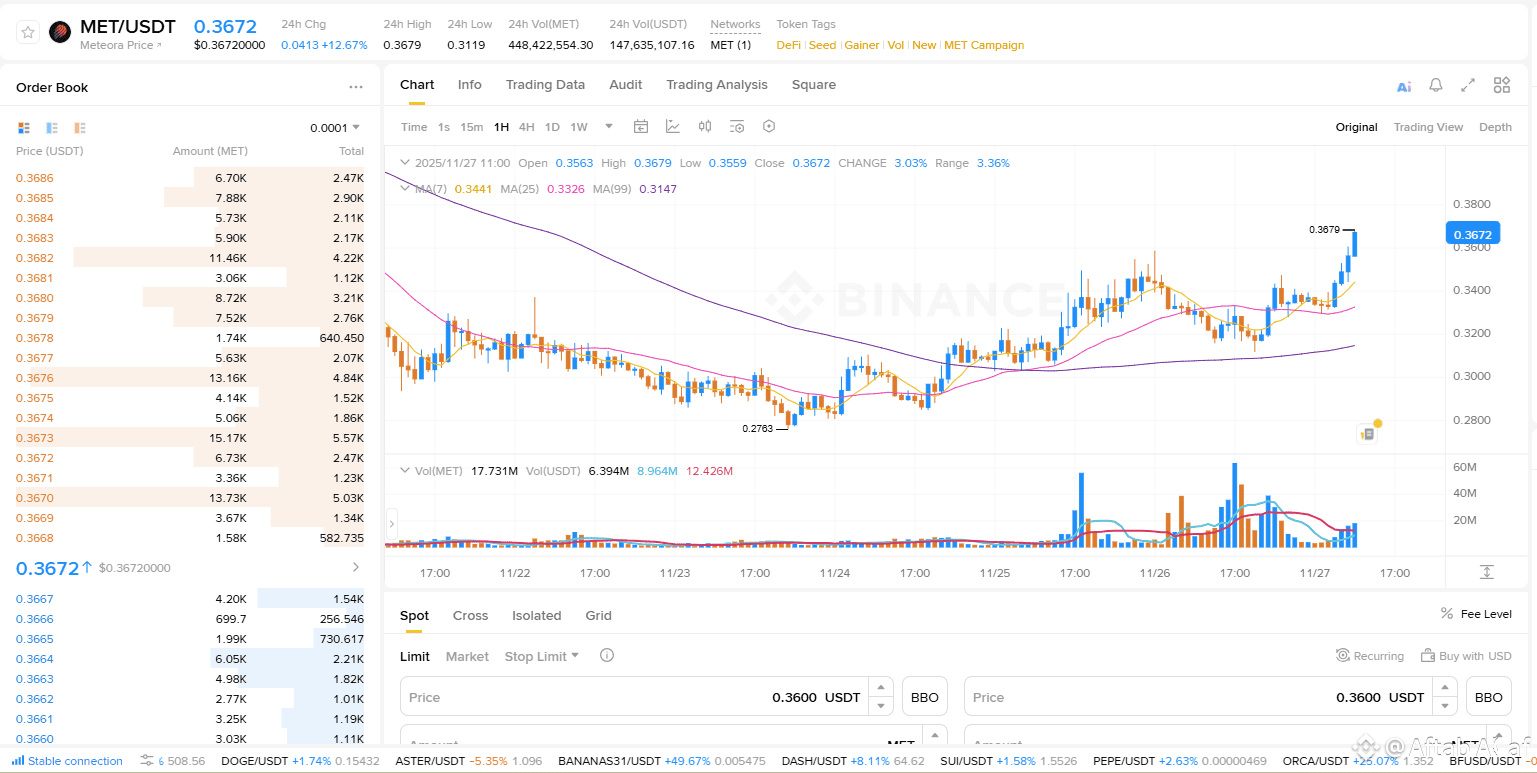Open the go-to-date calendar icon

point(641,127)
